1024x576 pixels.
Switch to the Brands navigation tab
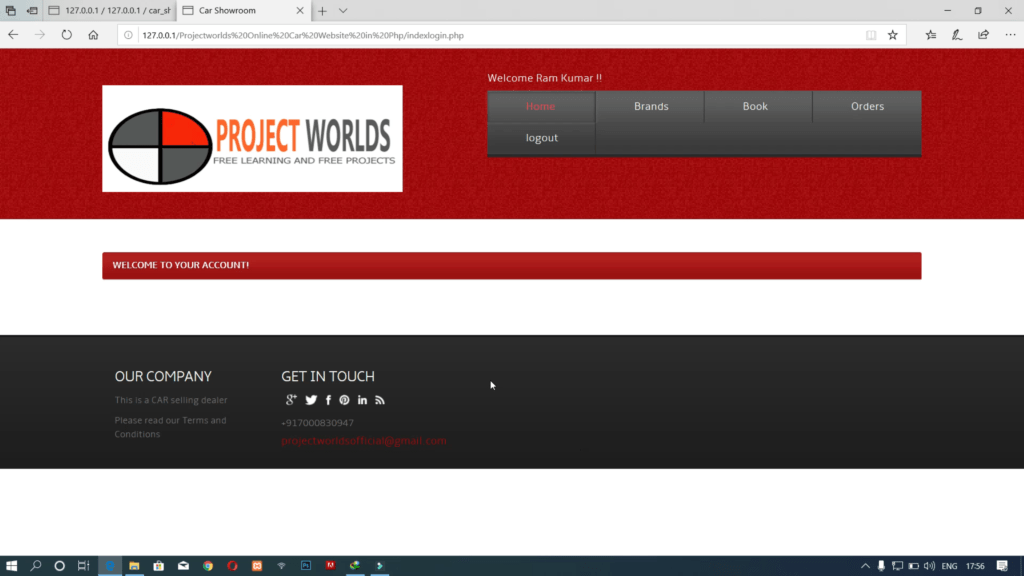click(651, 106)
